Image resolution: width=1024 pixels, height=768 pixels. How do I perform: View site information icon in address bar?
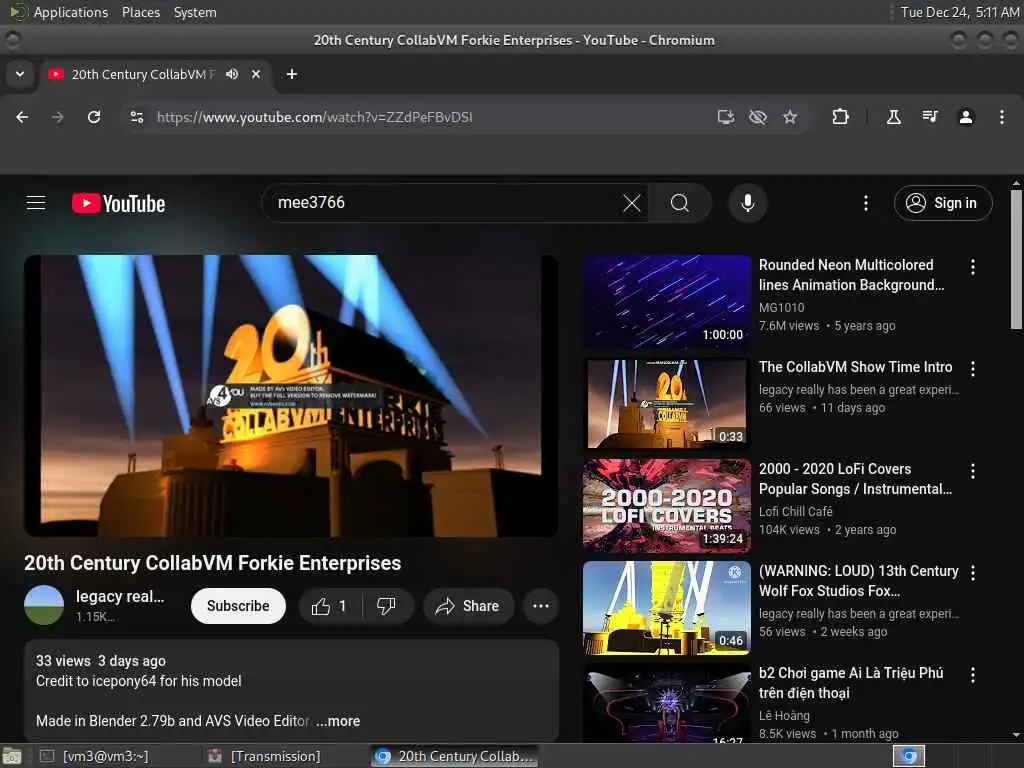pos(136,117)
